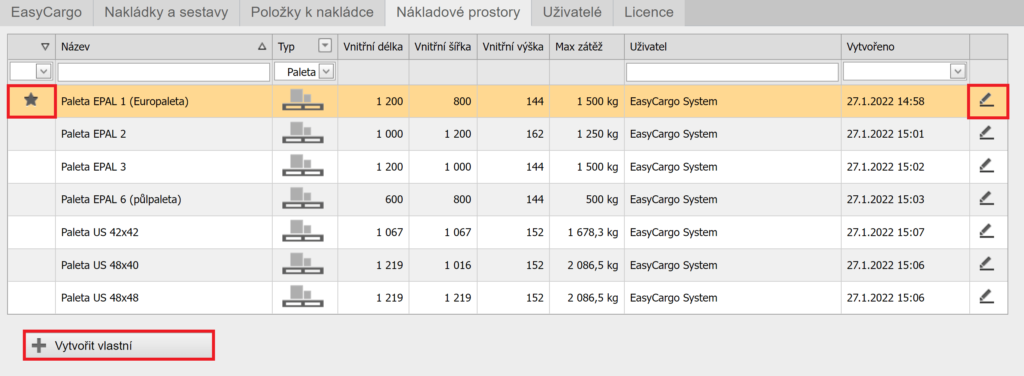Click the pallet type icon of Paleta EPAL 3
Image resolution: width=1024 pixels, height=376 pixels.
[303, 166]
